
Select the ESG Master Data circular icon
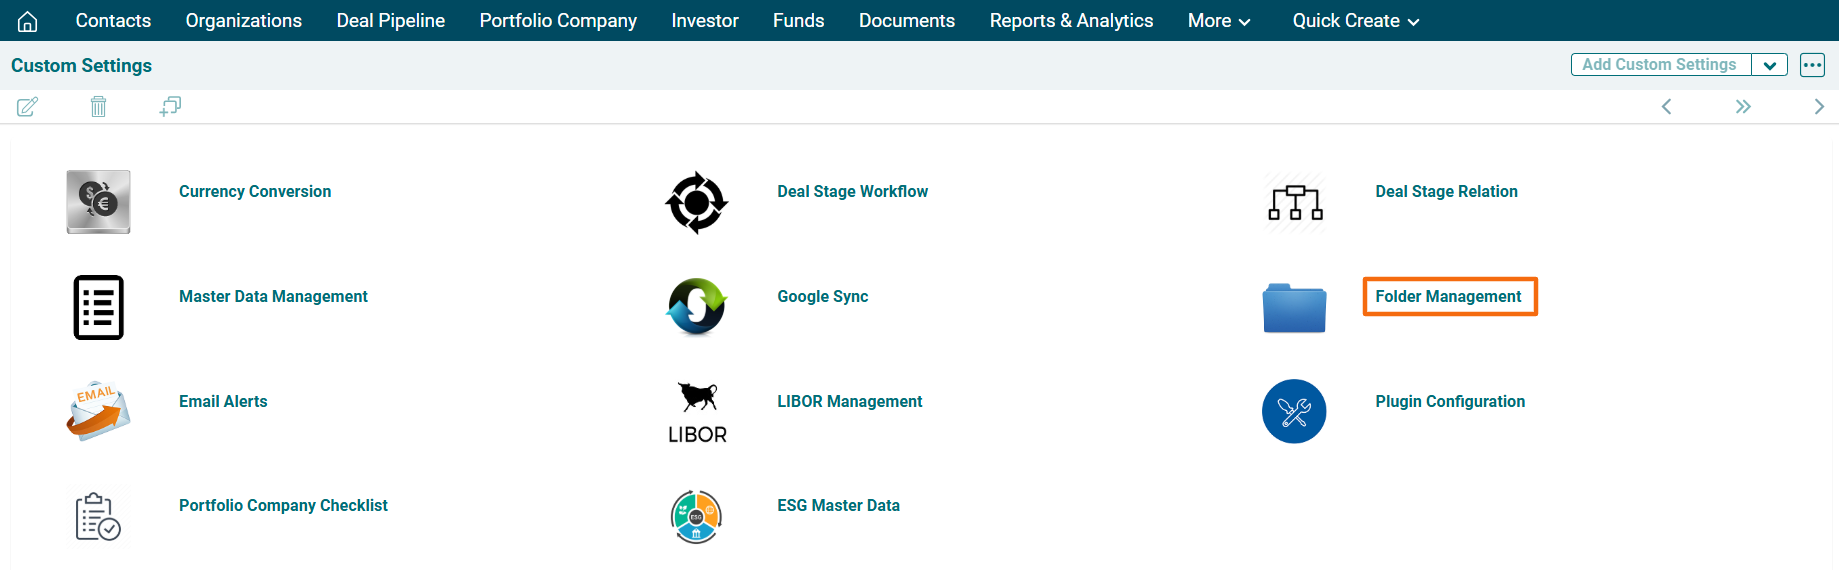coord(696,516)
